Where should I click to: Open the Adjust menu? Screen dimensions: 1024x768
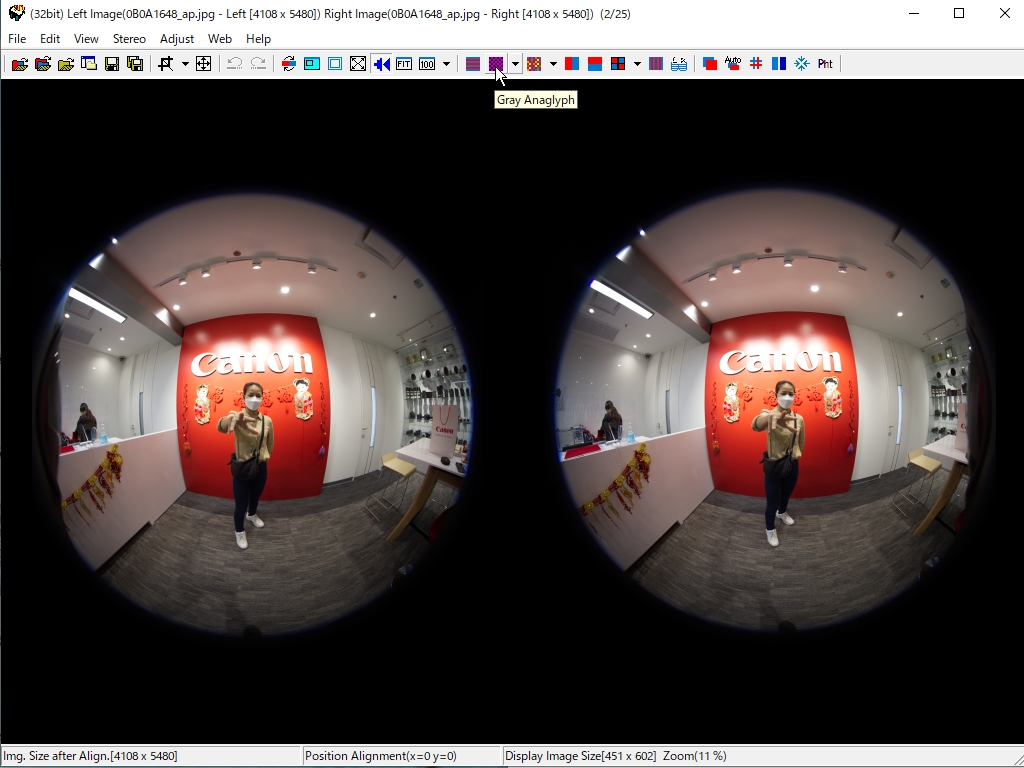pyautogui.click(x=177, y=39)
